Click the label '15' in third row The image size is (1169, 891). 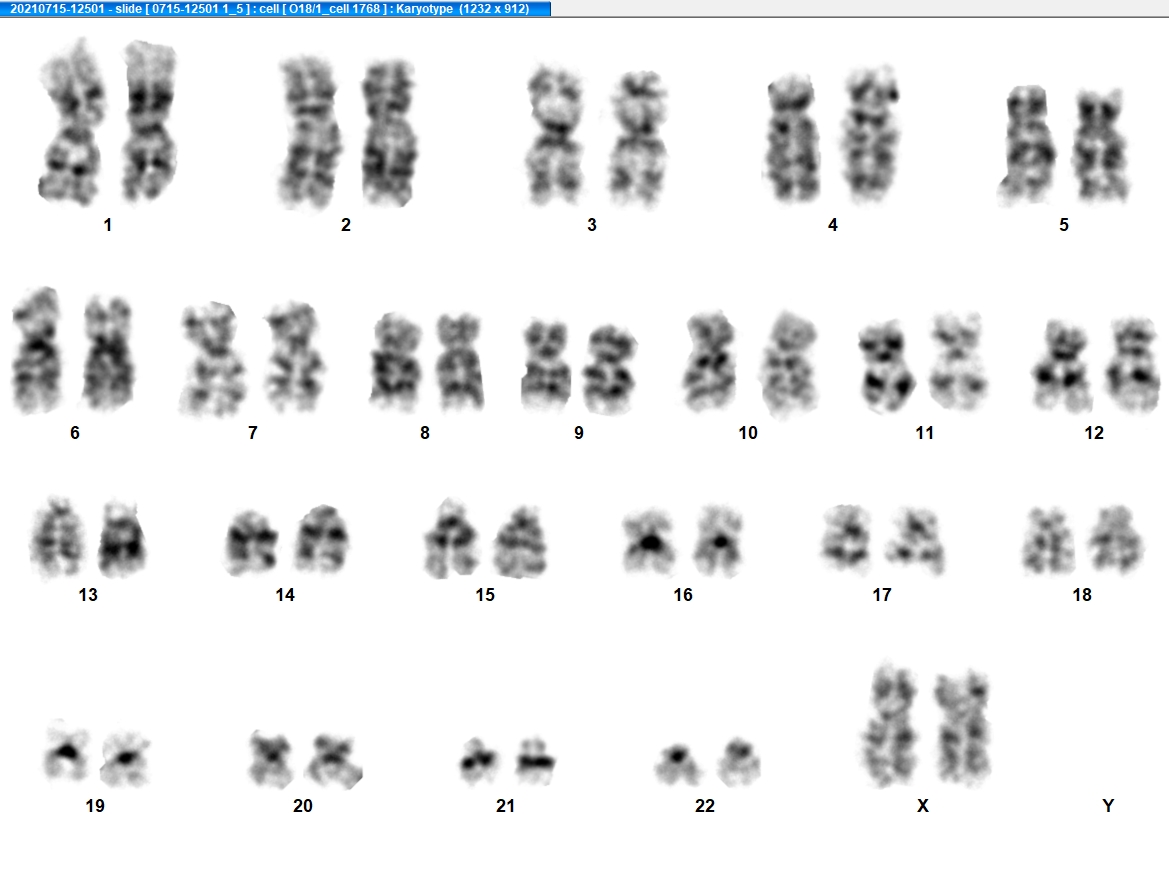(x=485, y=594)
